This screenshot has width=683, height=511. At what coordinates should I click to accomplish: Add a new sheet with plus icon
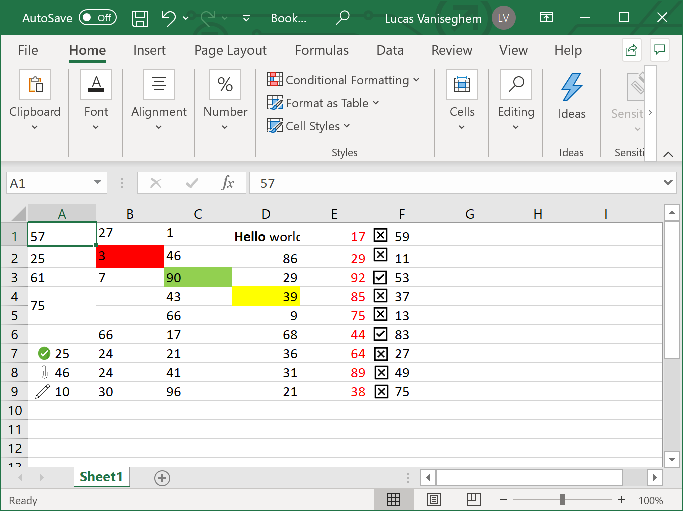pos(162,477)
